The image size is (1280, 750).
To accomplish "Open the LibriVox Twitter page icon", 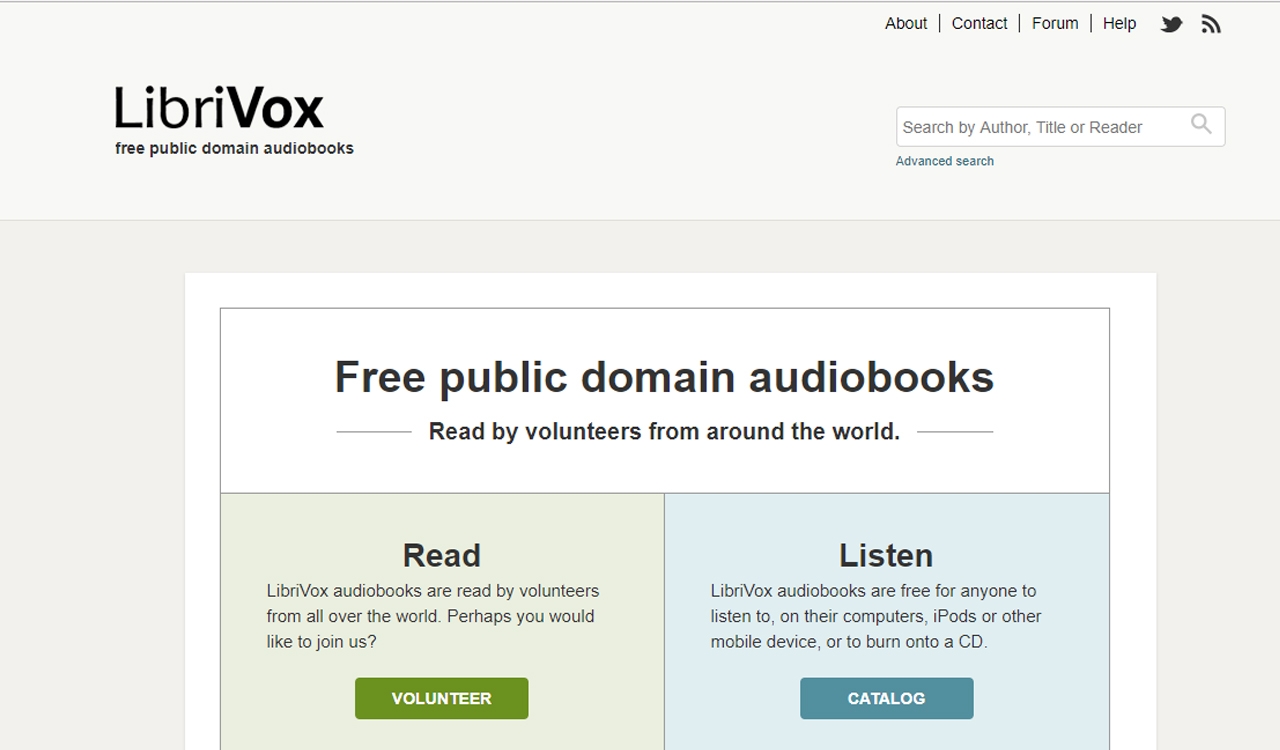I will click(1171, 24).
